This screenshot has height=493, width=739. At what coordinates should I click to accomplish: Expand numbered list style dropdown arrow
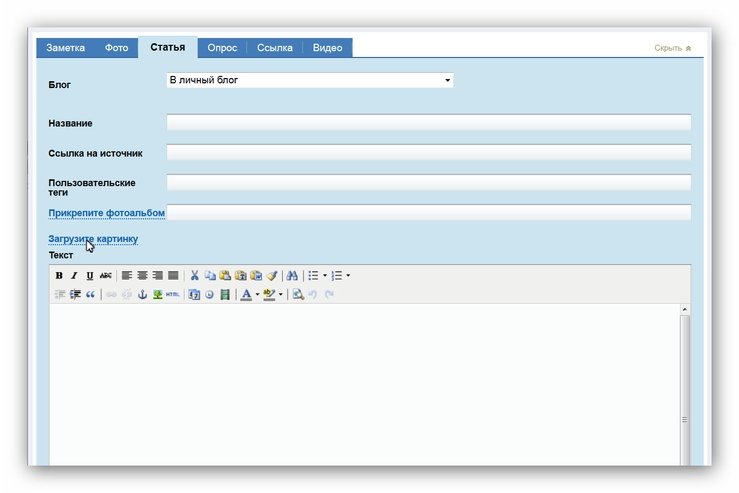pyautogui.click(x=348, y=276)
